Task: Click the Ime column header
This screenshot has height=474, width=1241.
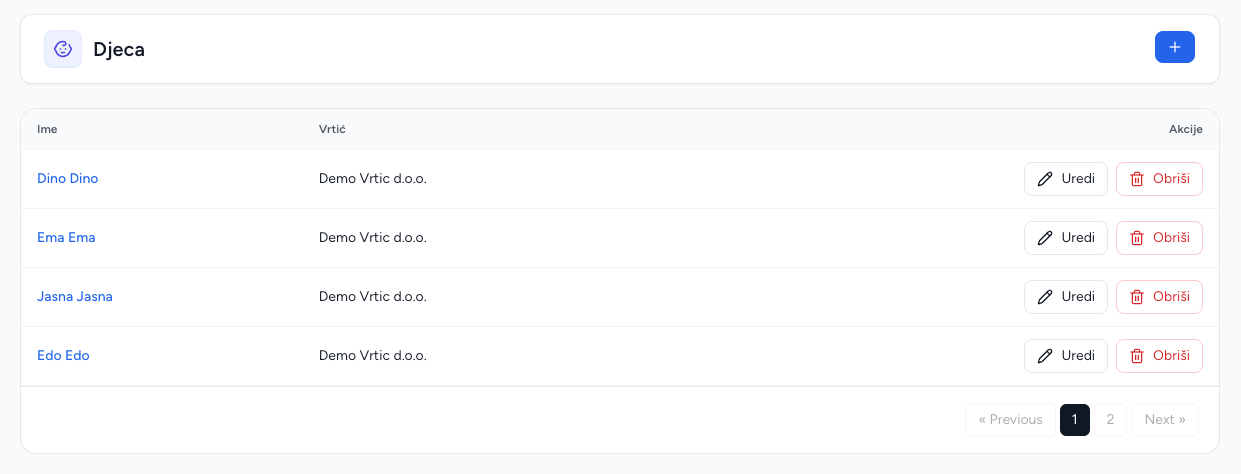Action: 47,129
